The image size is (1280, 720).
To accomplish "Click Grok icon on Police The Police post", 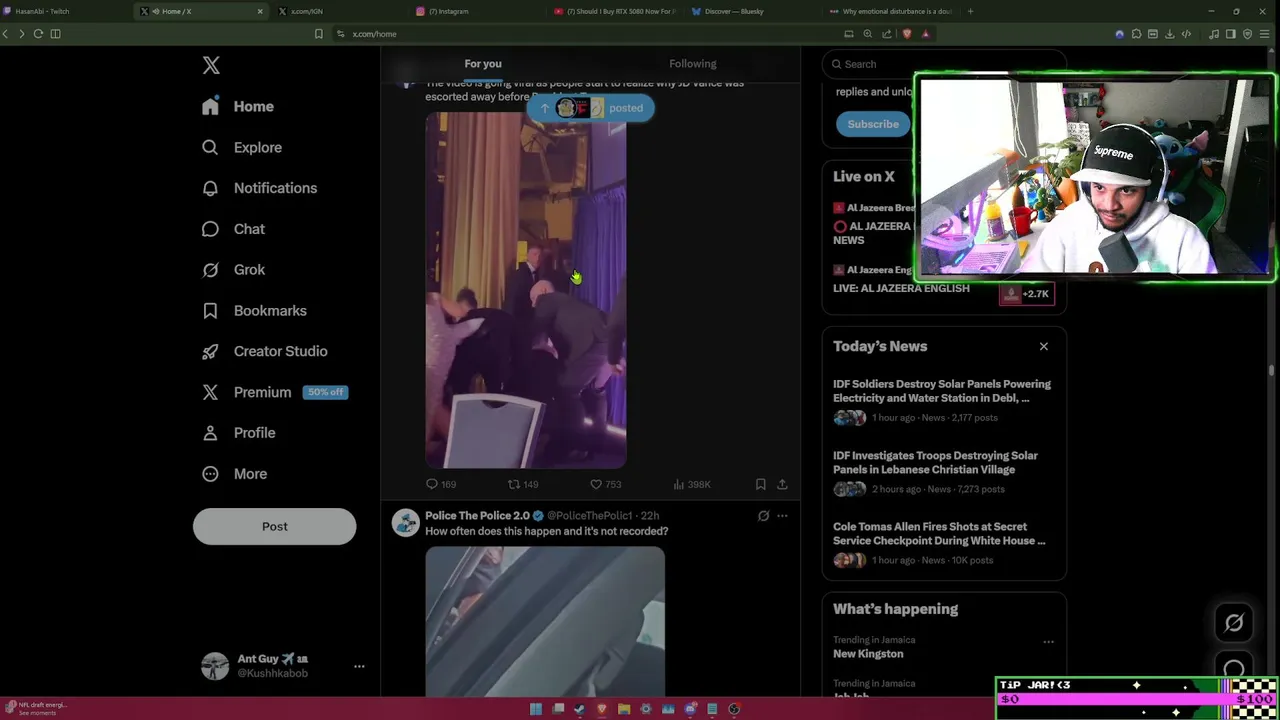I will [x=763, y=516].
